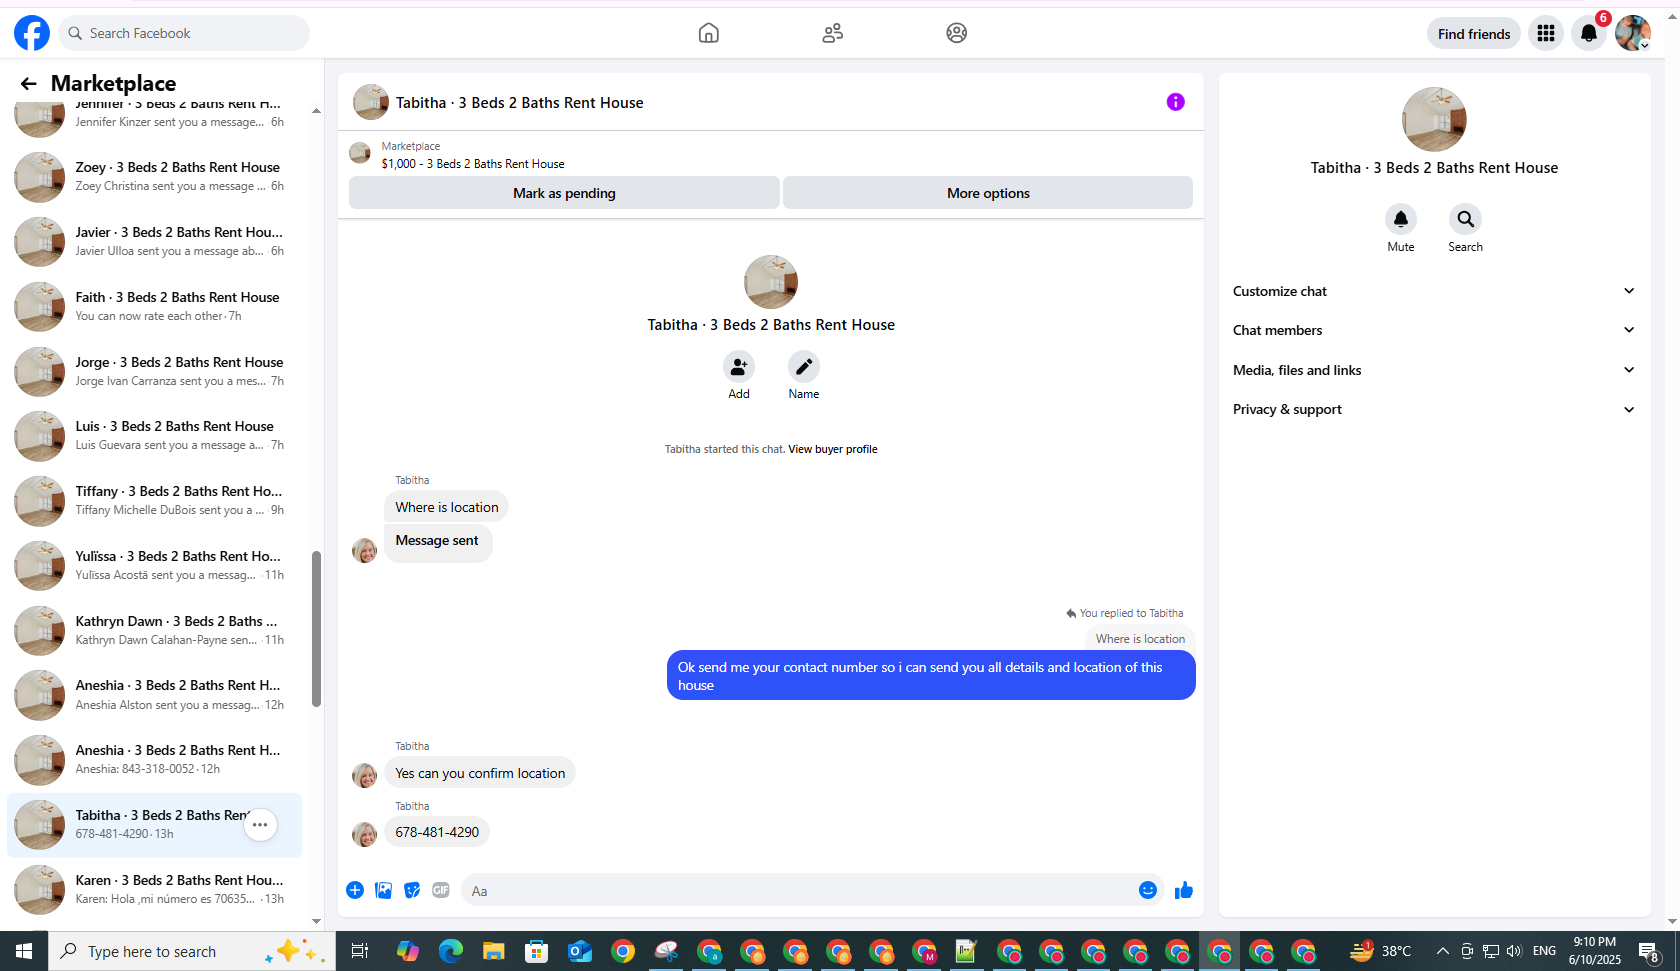Expand the Chat members section
Image resolution: width=1680 pixels, height=971 pixels.
coord(1434,330)
